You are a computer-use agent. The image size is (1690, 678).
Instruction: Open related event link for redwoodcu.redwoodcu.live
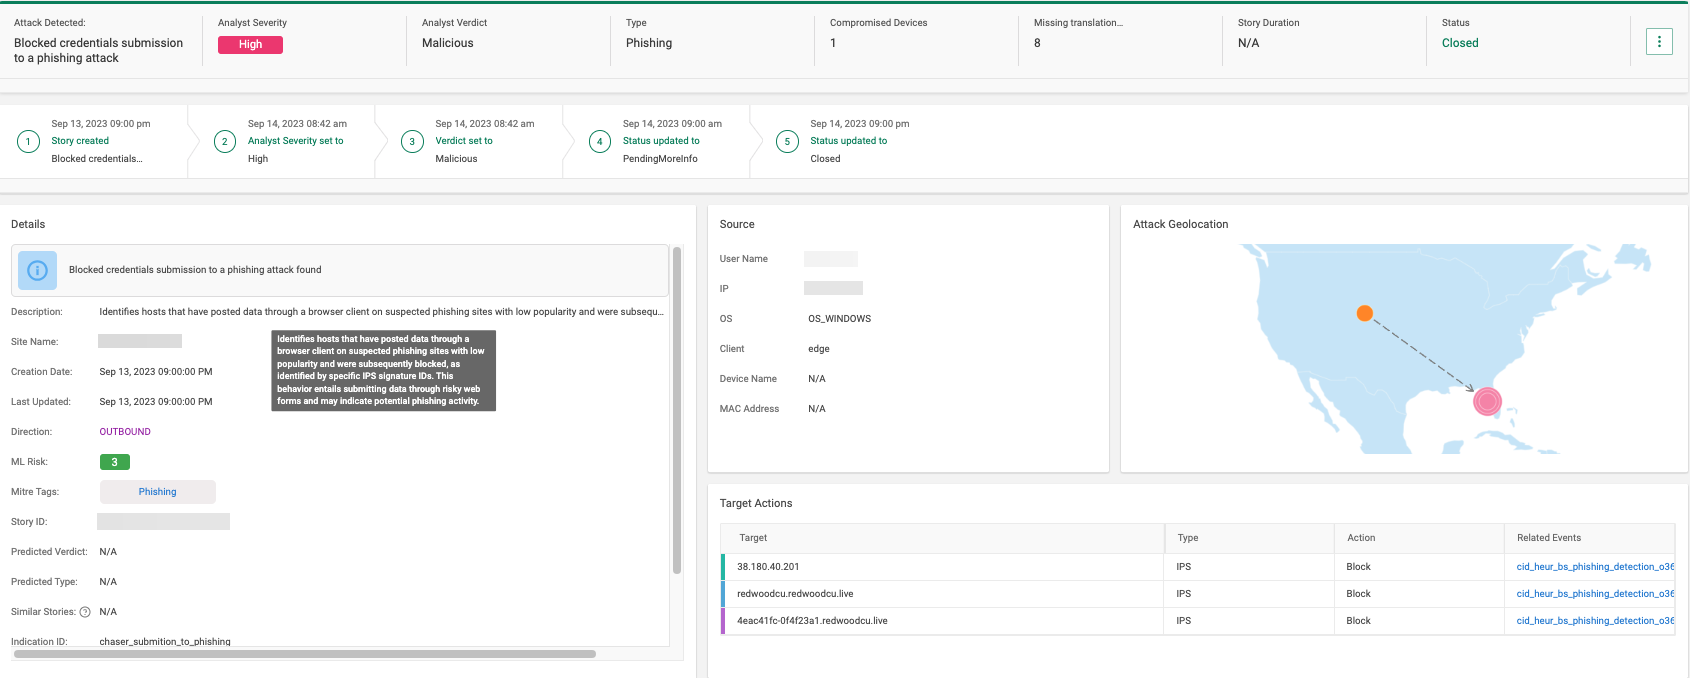(1594, 594)
